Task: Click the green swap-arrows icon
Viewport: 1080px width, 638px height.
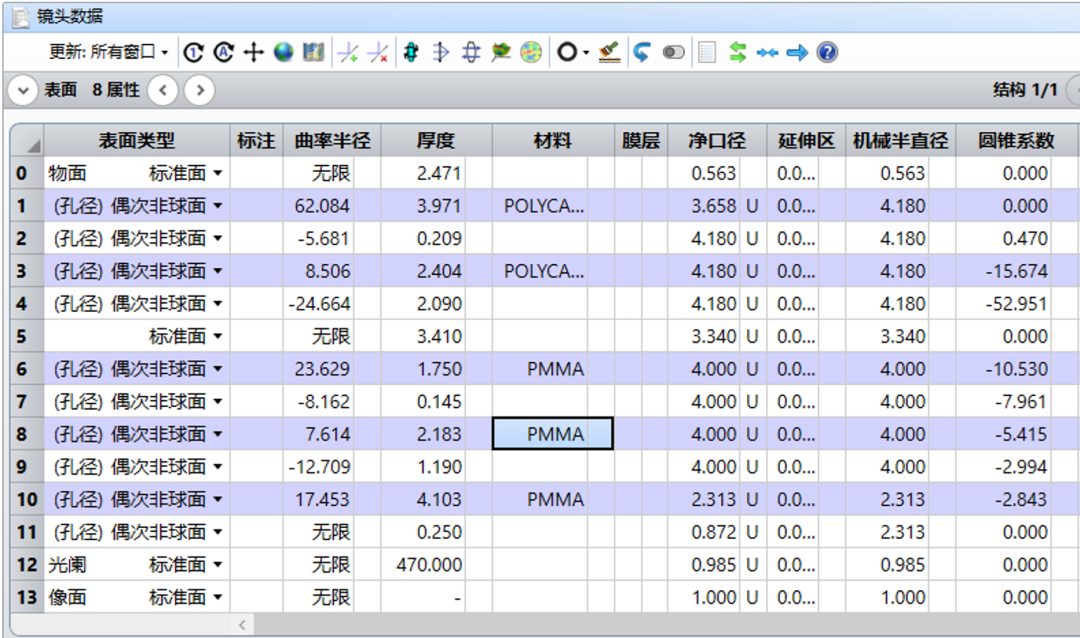Action: coord(738,52)
